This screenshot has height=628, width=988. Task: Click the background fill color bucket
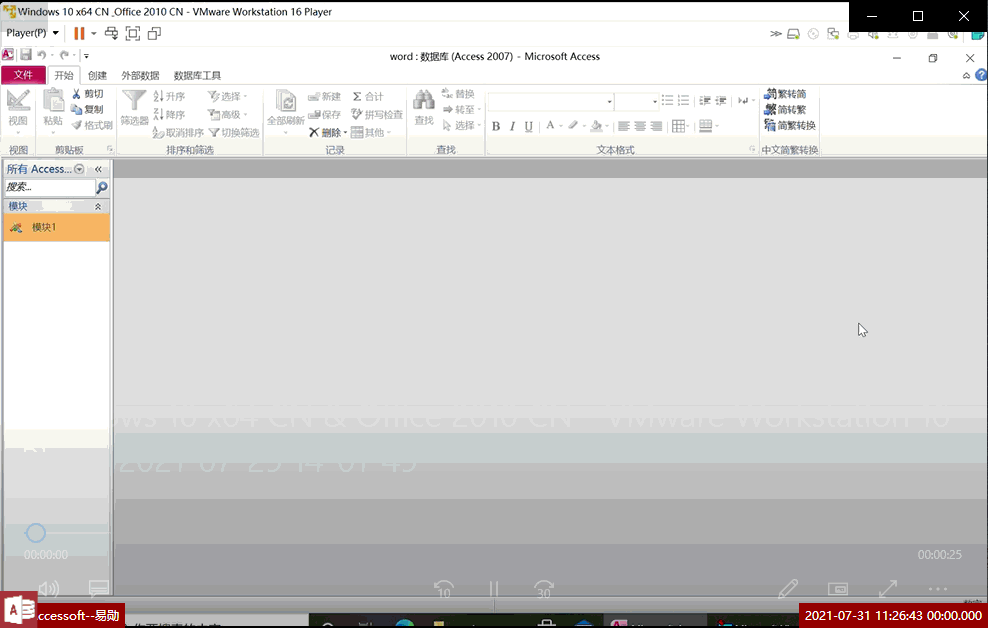click(x=596, y=125)
